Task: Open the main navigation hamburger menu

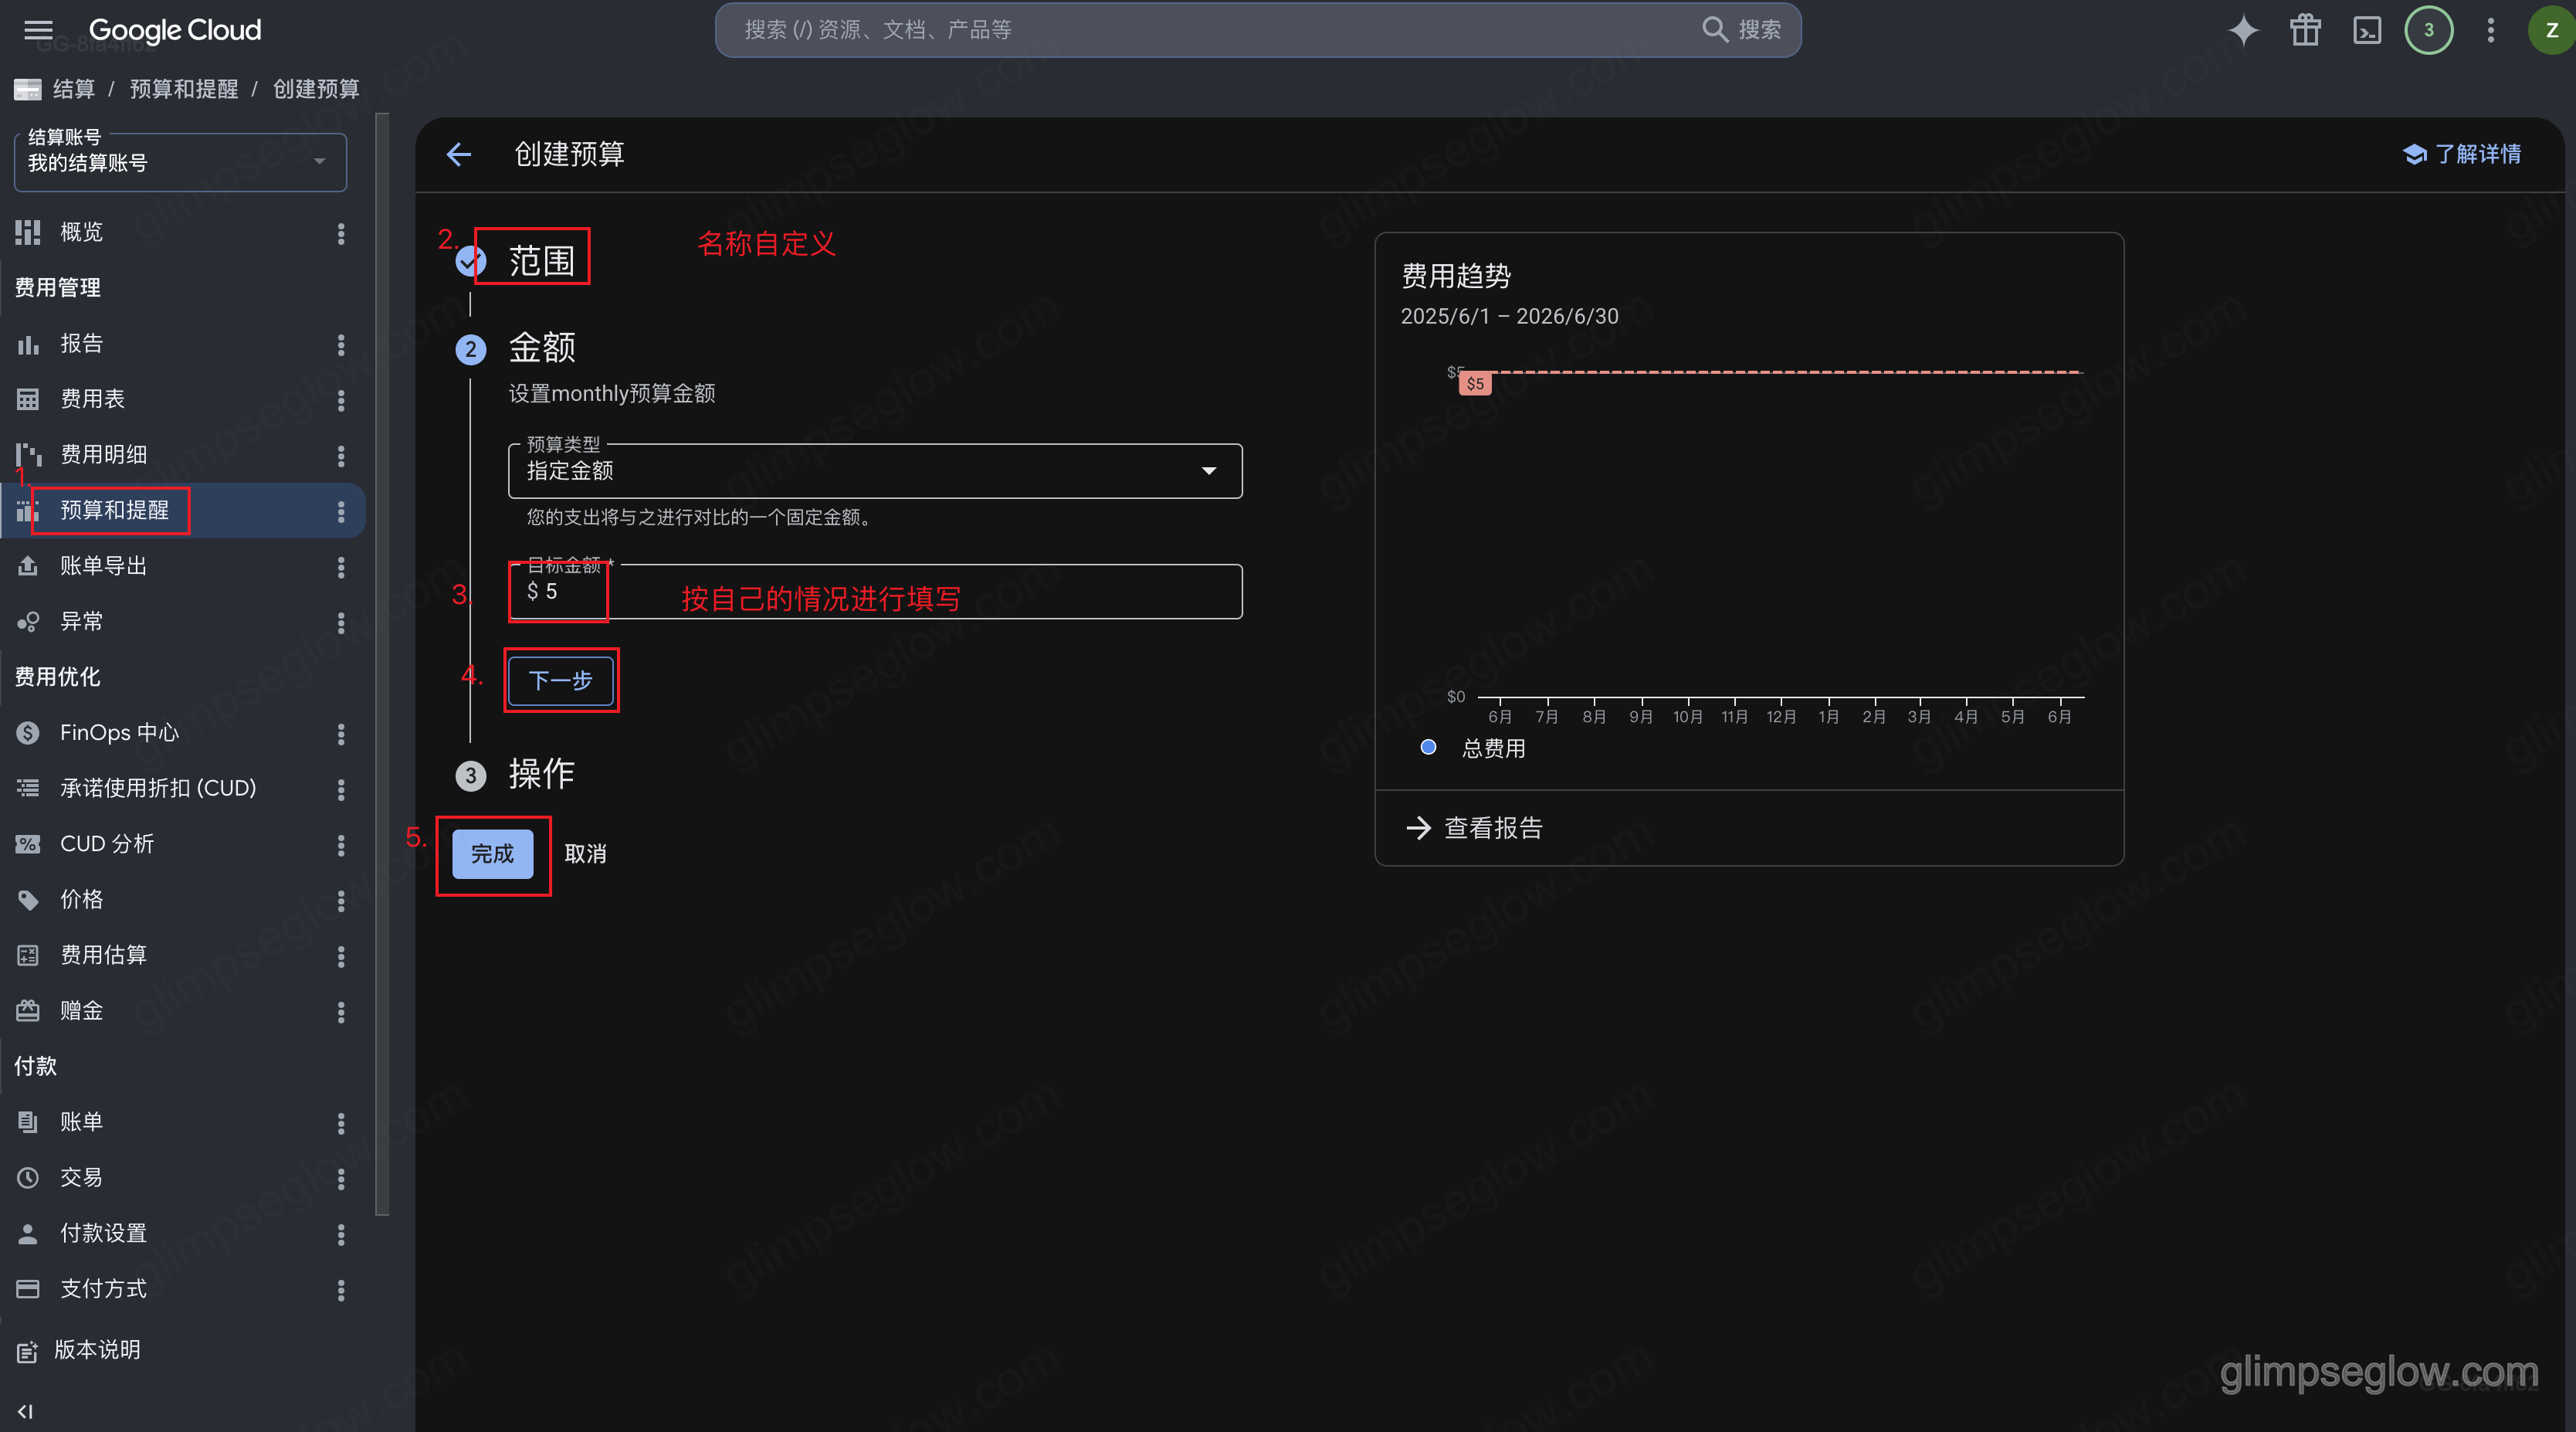Action: coord(38,30)
